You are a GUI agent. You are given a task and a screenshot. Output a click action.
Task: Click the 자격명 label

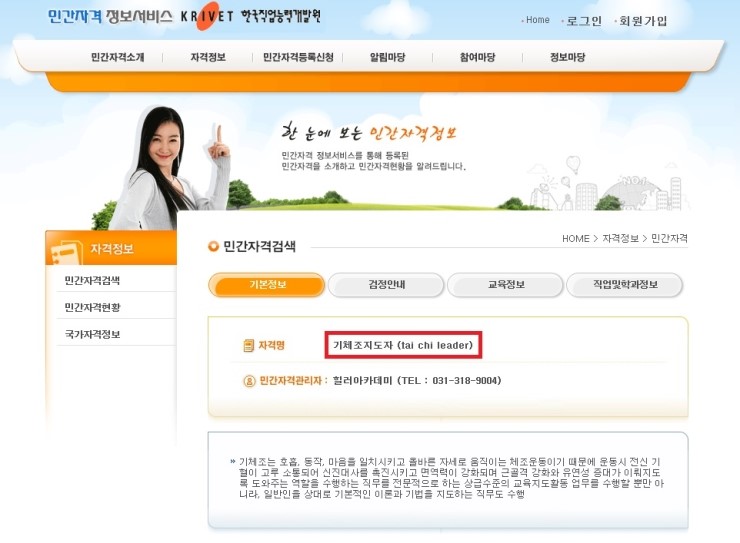[271, 346]
